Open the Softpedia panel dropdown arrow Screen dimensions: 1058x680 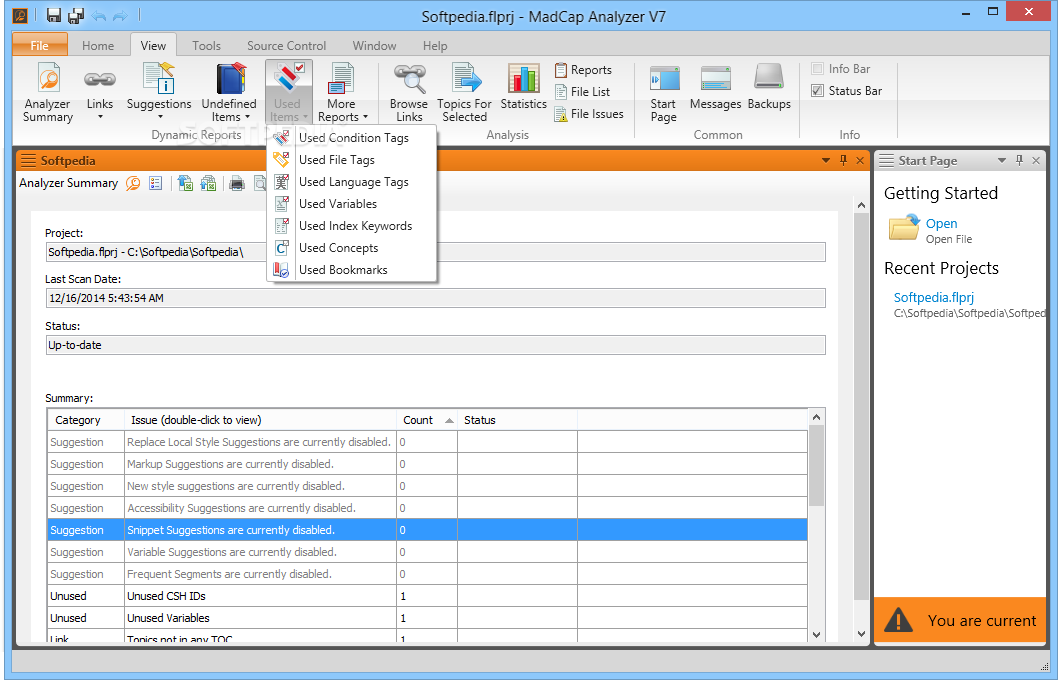826,161
